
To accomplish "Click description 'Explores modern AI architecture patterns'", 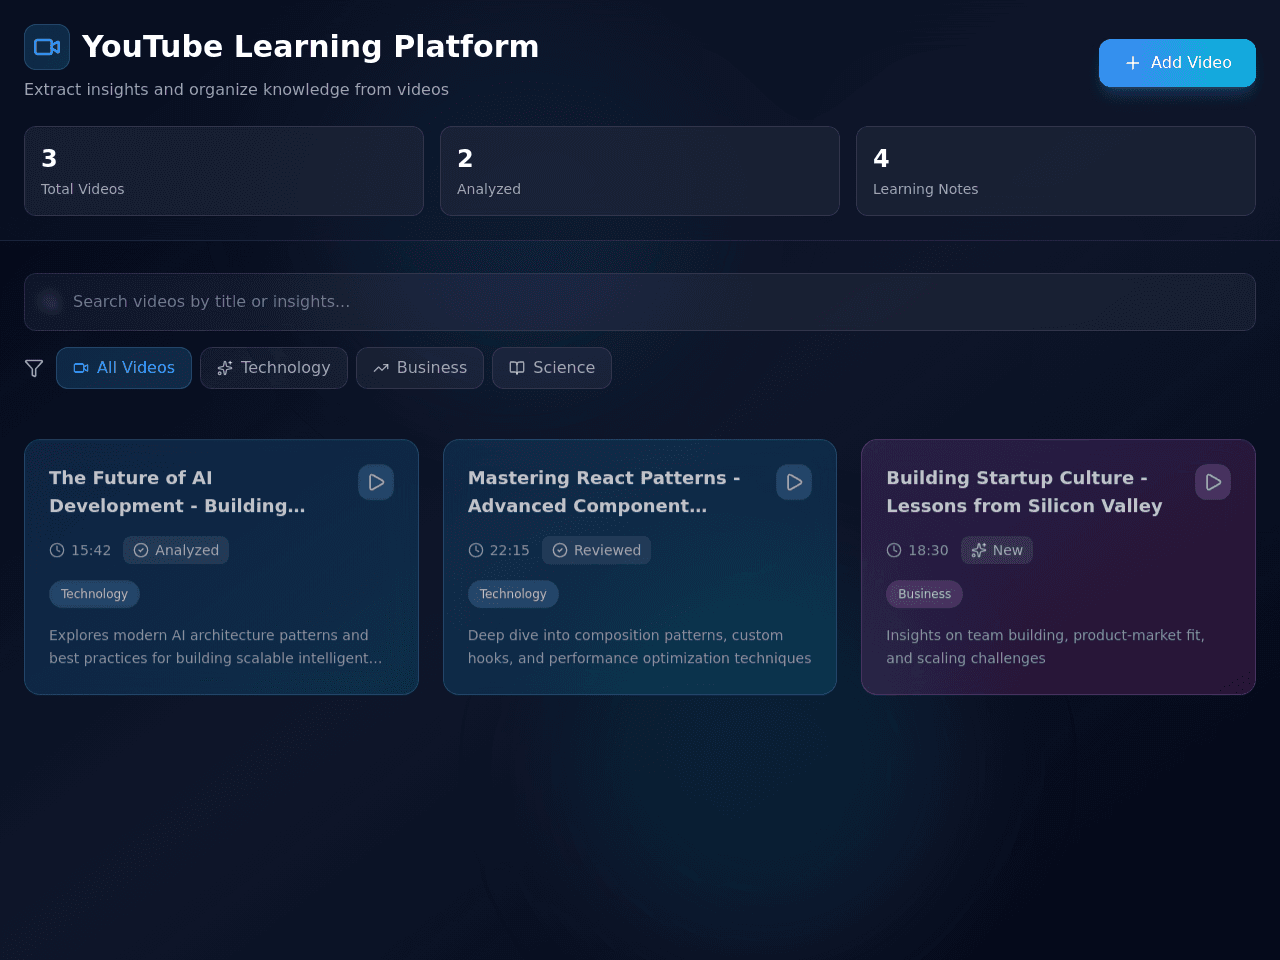I will pos(216,647).
